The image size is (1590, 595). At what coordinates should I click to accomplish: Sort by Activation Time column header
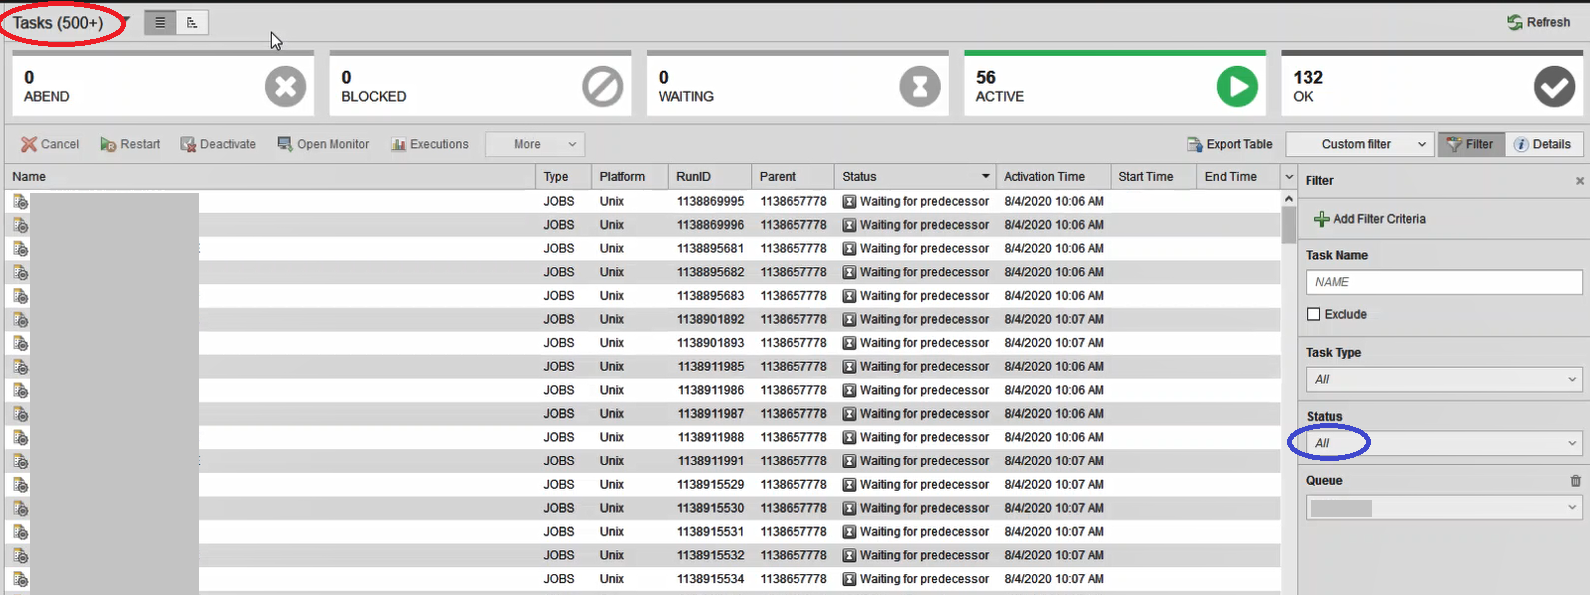pos(1044,177)
